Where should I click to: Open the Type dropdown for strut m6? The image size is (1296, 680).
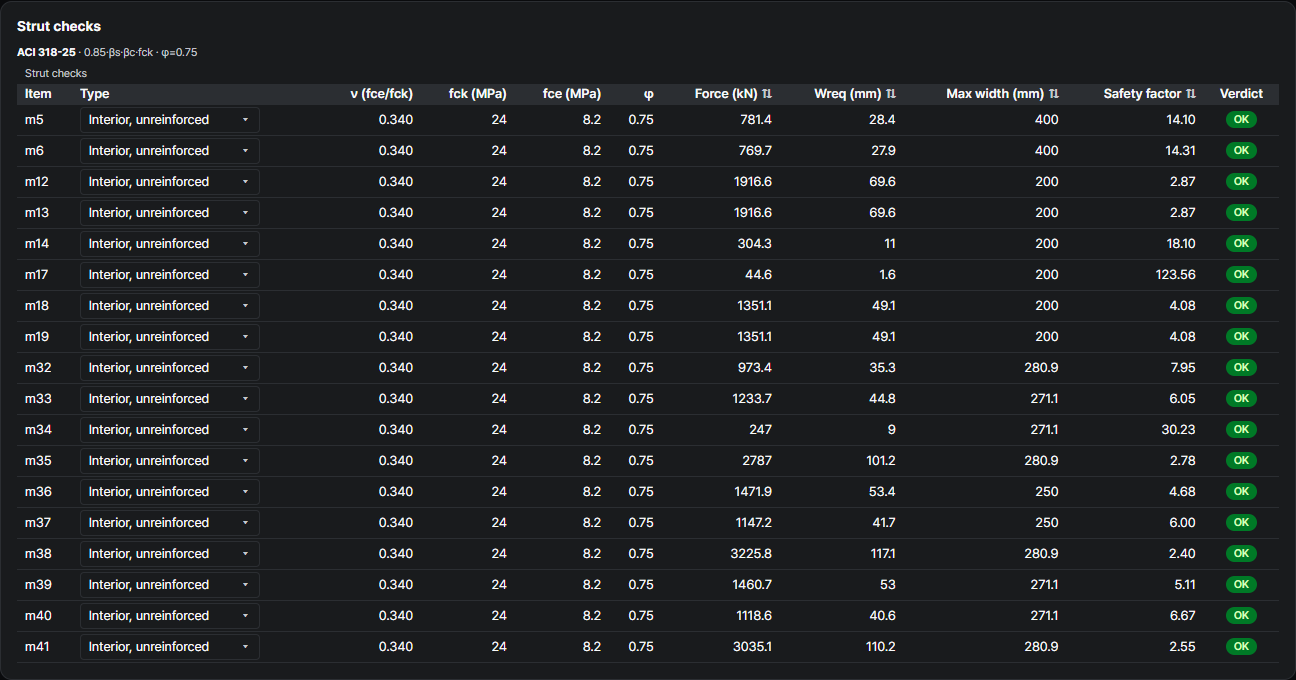(170, 151)
